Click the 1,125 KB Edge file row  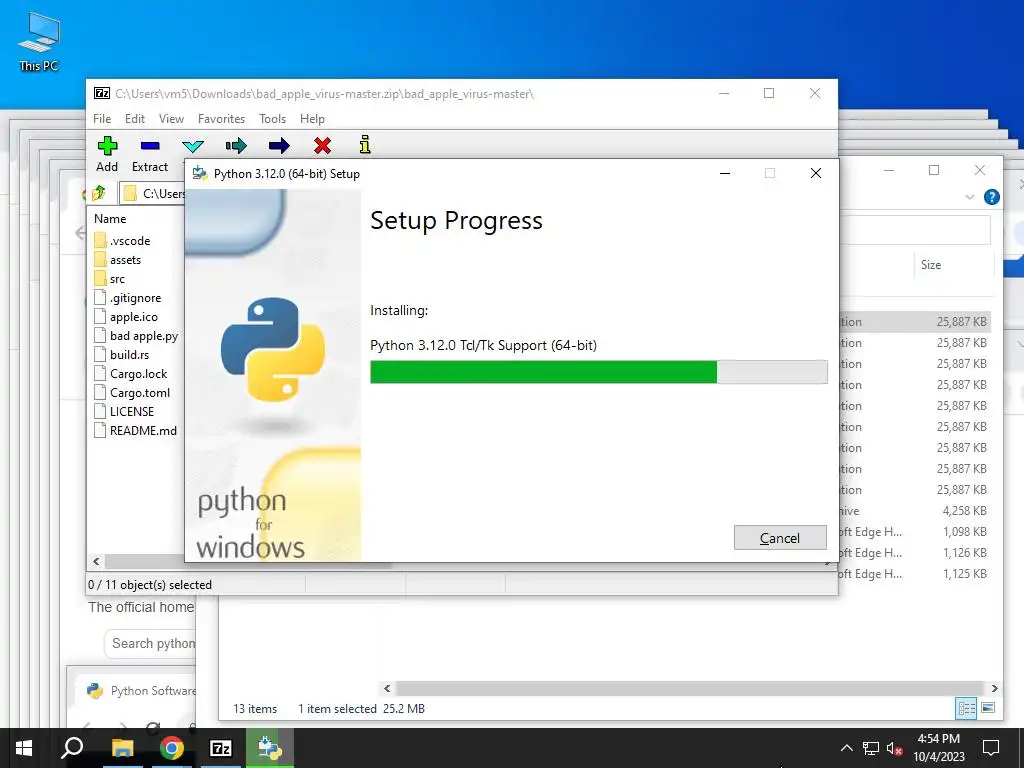[914, 573]
